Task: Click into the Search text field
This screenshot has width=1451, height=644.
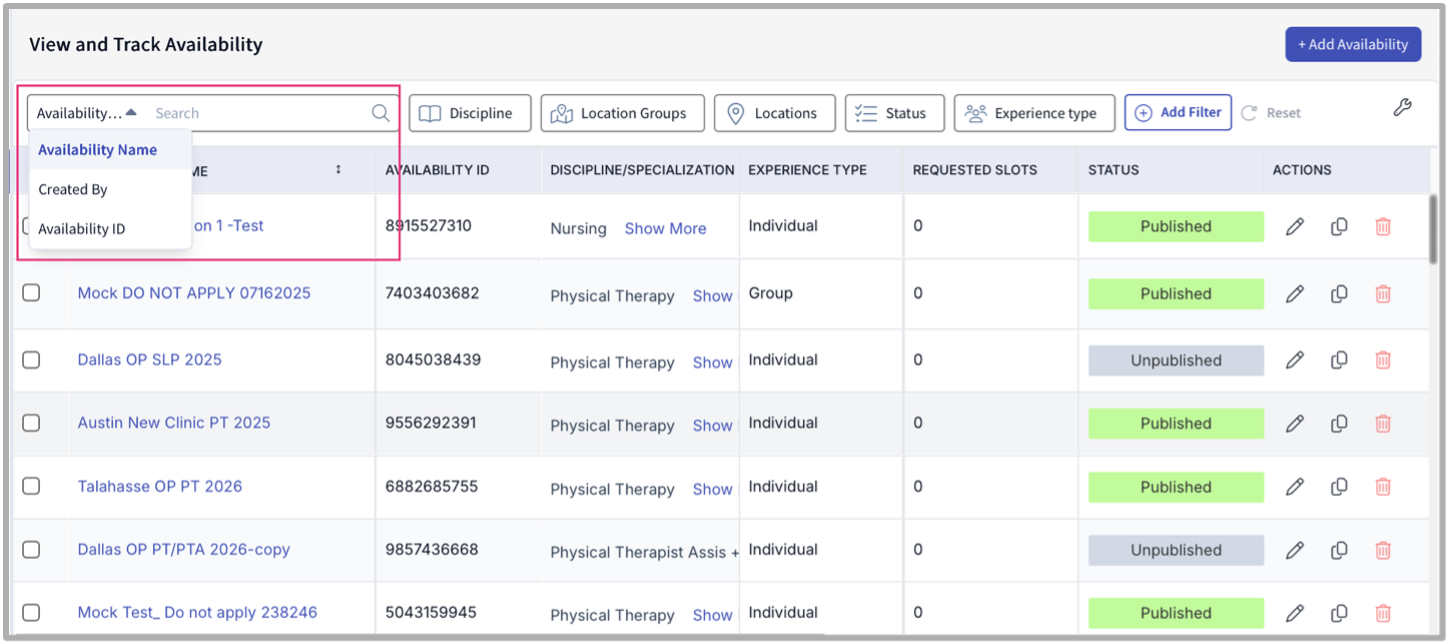Action: point(258,113)
